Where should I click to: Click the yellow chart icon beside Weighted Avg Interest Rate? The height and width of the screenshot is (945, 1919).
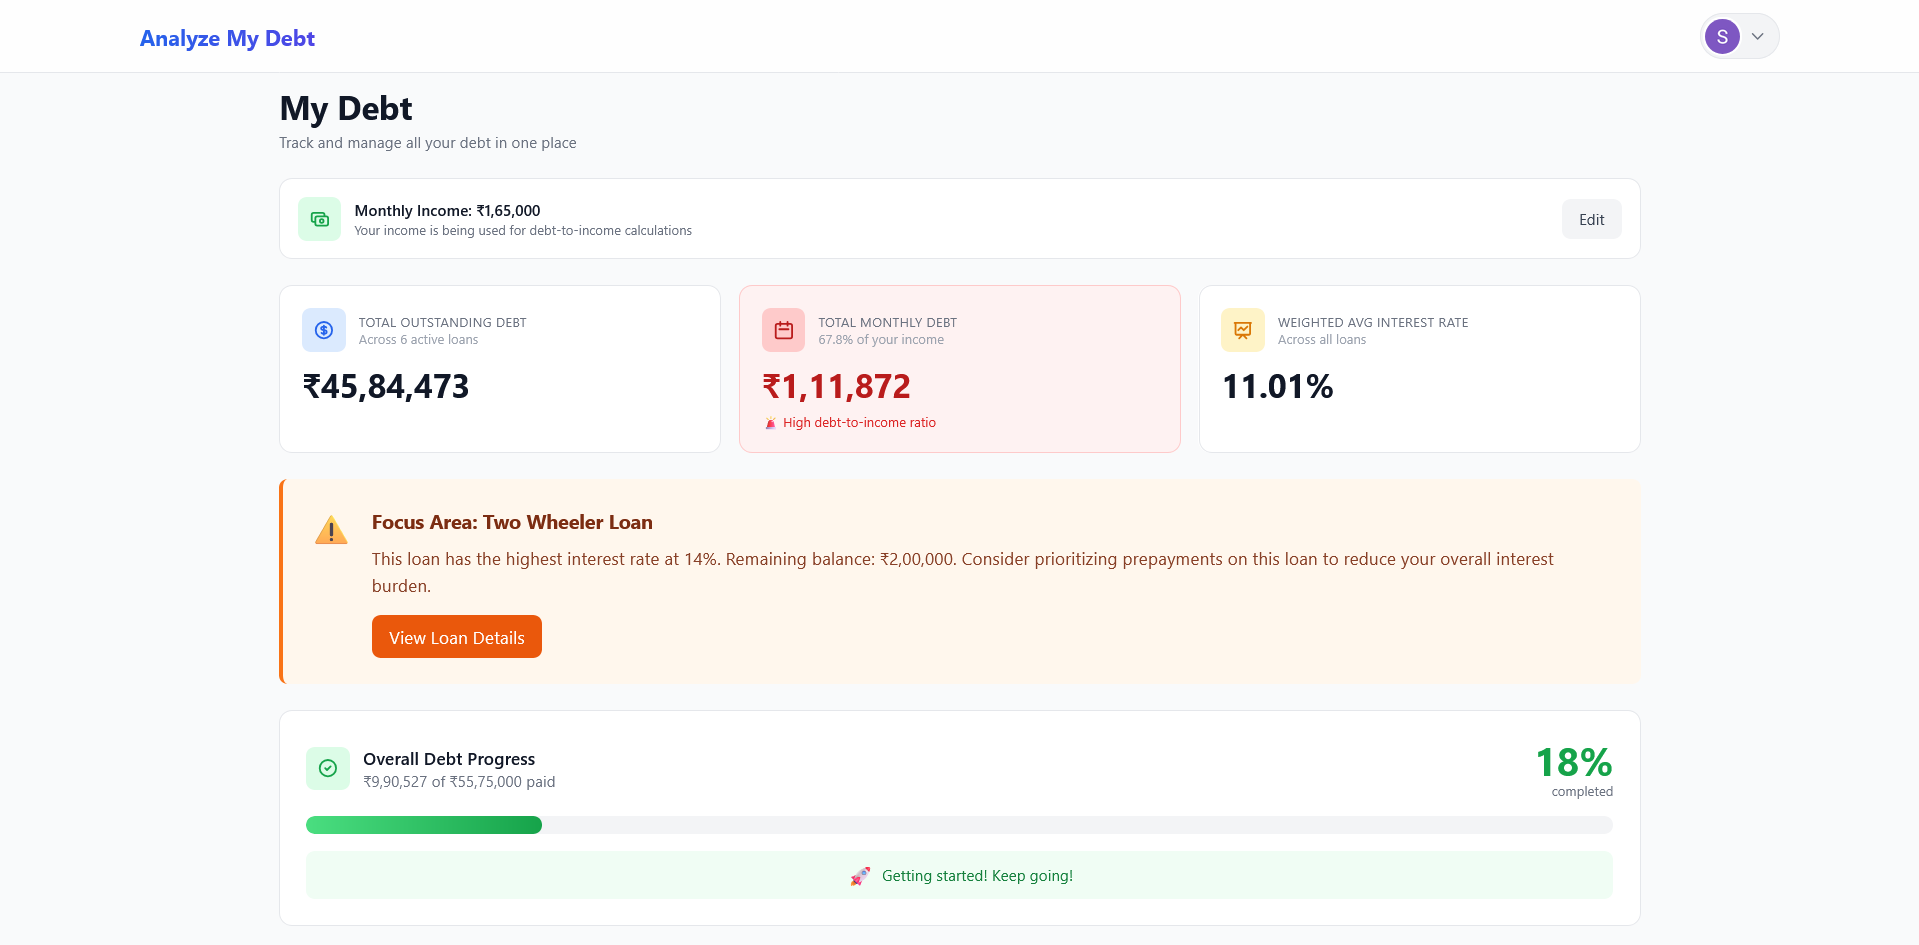coord(1242,329)
